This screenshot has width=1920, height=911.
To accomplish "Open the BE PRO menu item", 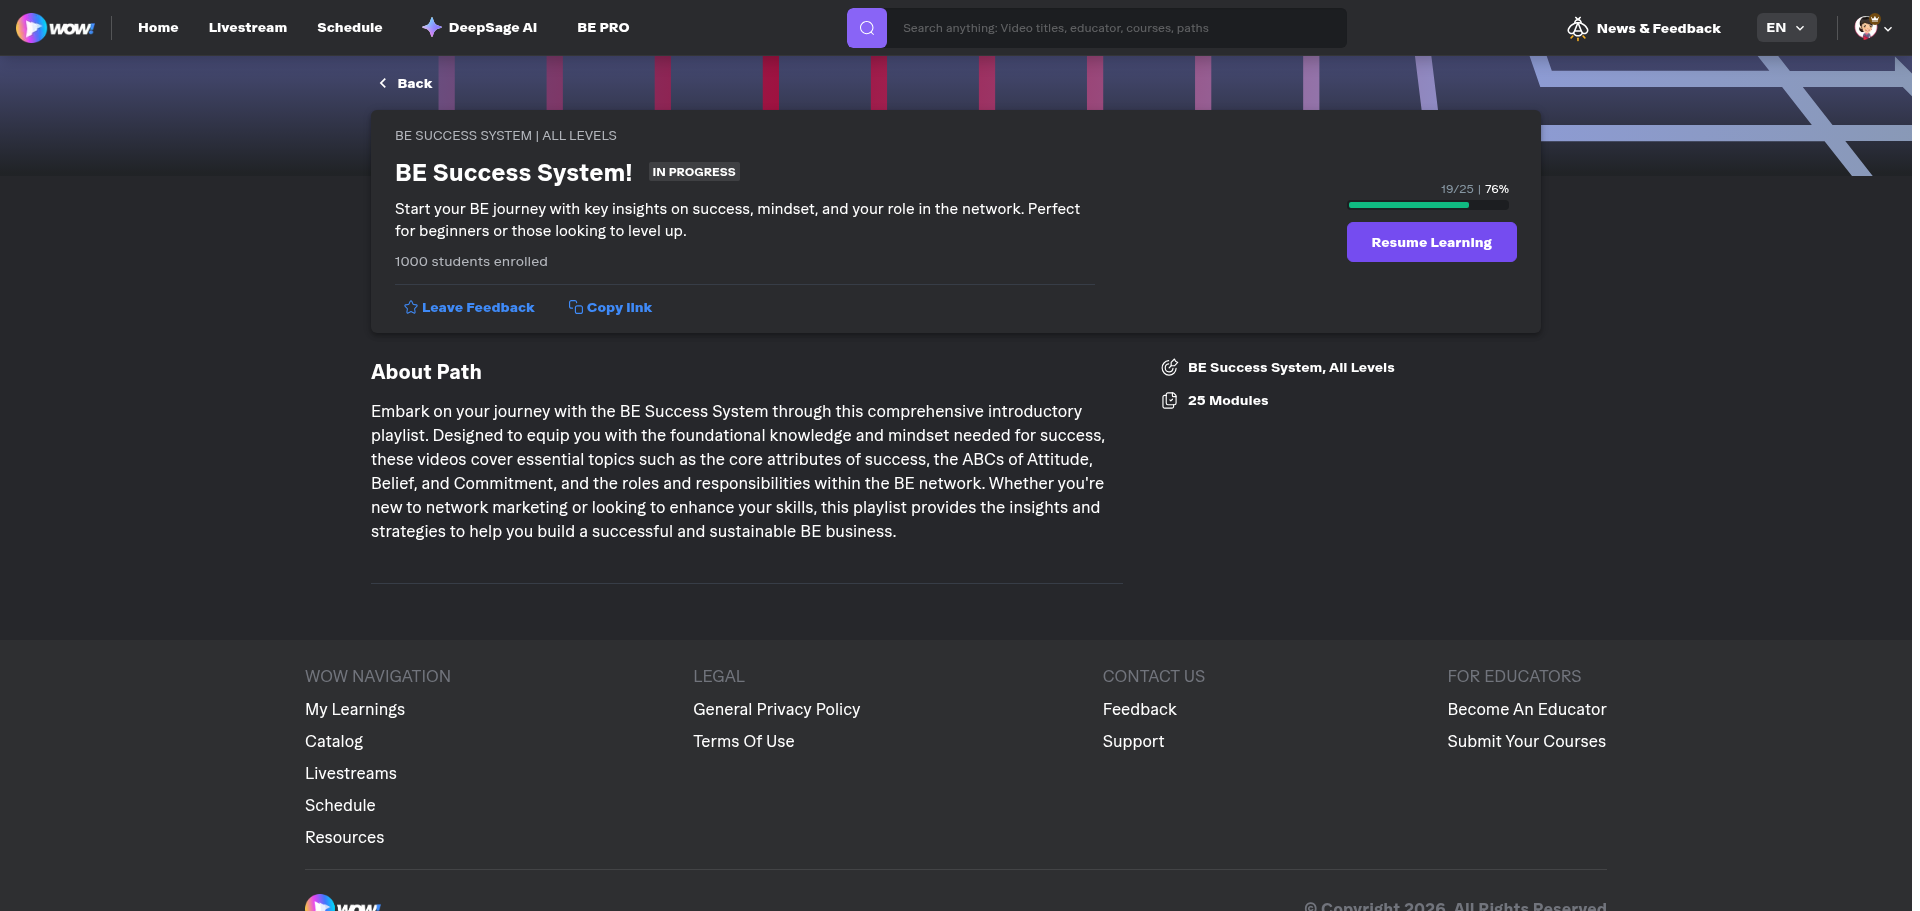I will pos(603,28).
